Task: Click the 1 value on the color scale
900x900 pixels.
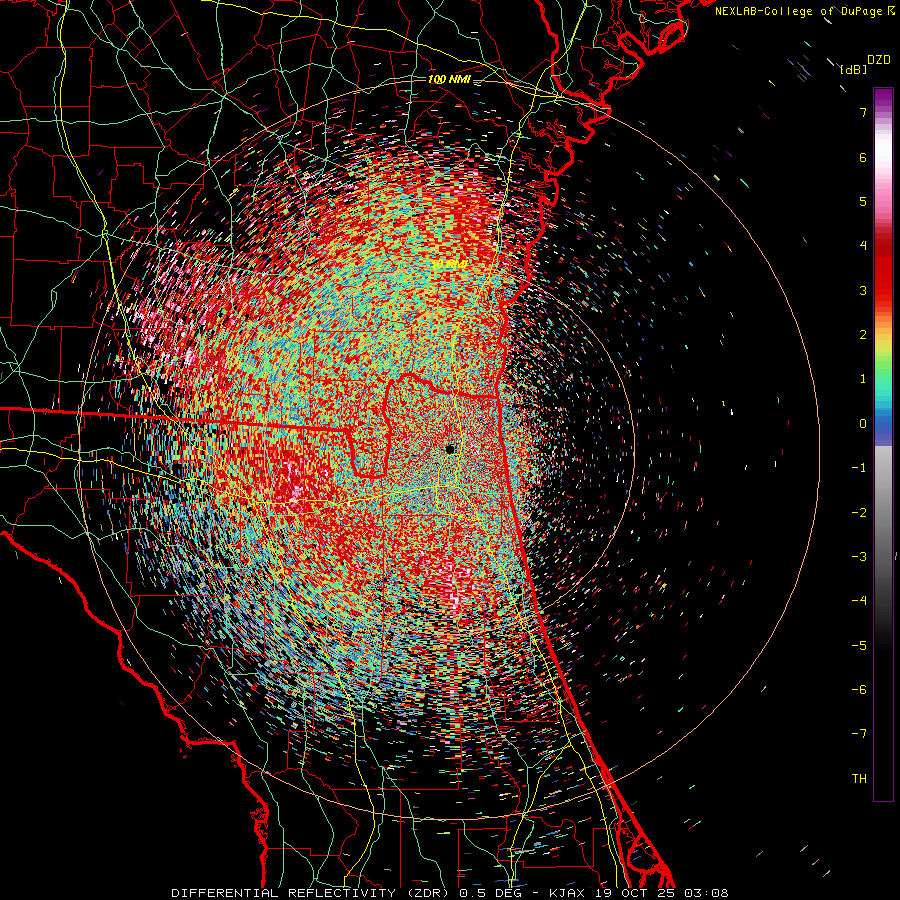Action: click(863, 379)
